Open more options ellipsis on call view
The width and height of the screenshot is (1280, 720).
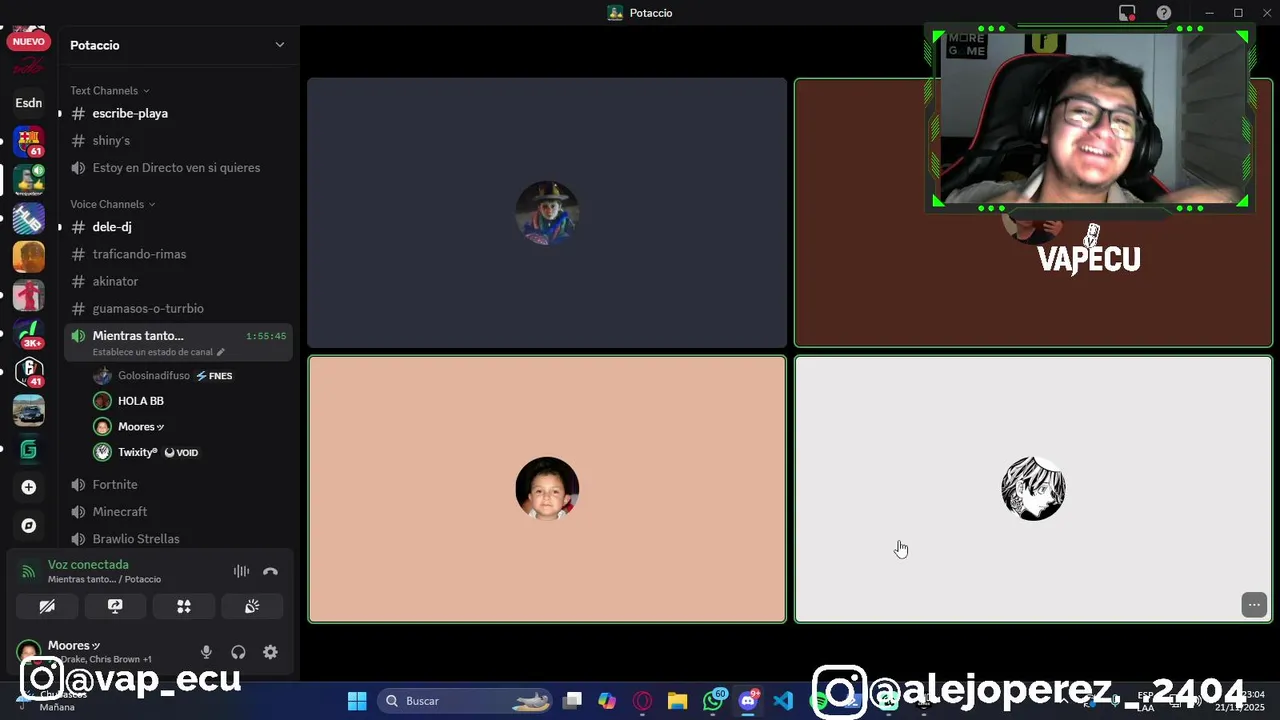tap(1254, 605)
